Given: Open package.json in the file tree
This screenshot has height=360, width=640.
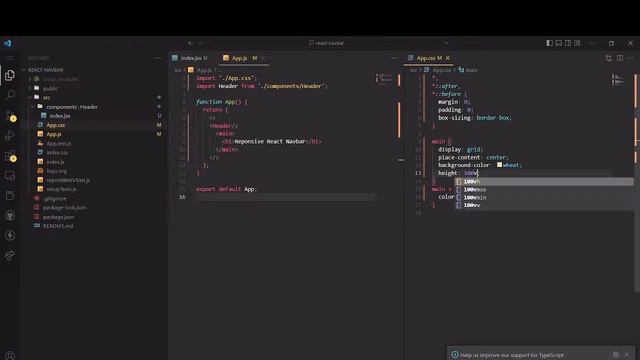Looking at the screenshot, I should [x=58, y=217].
